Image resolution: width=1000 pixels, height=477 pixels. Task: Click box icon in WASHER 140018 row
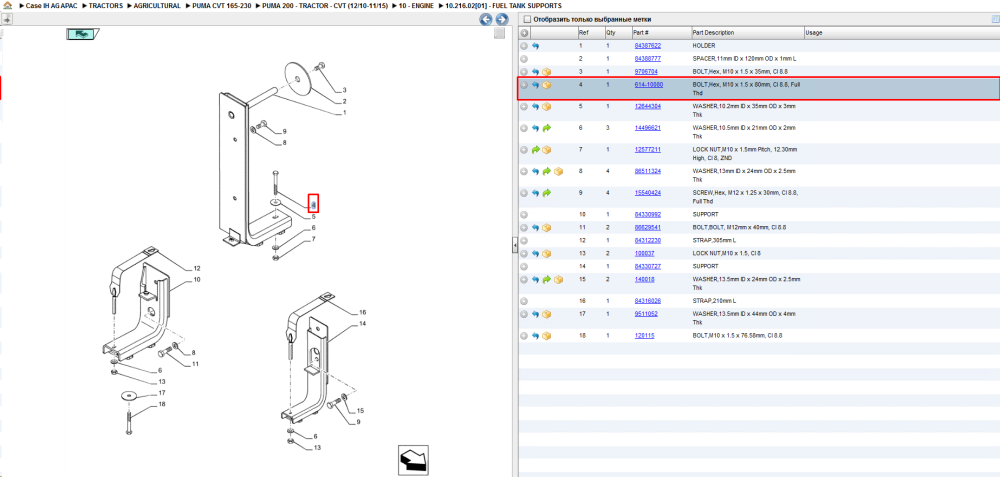[x=558, y=279]
